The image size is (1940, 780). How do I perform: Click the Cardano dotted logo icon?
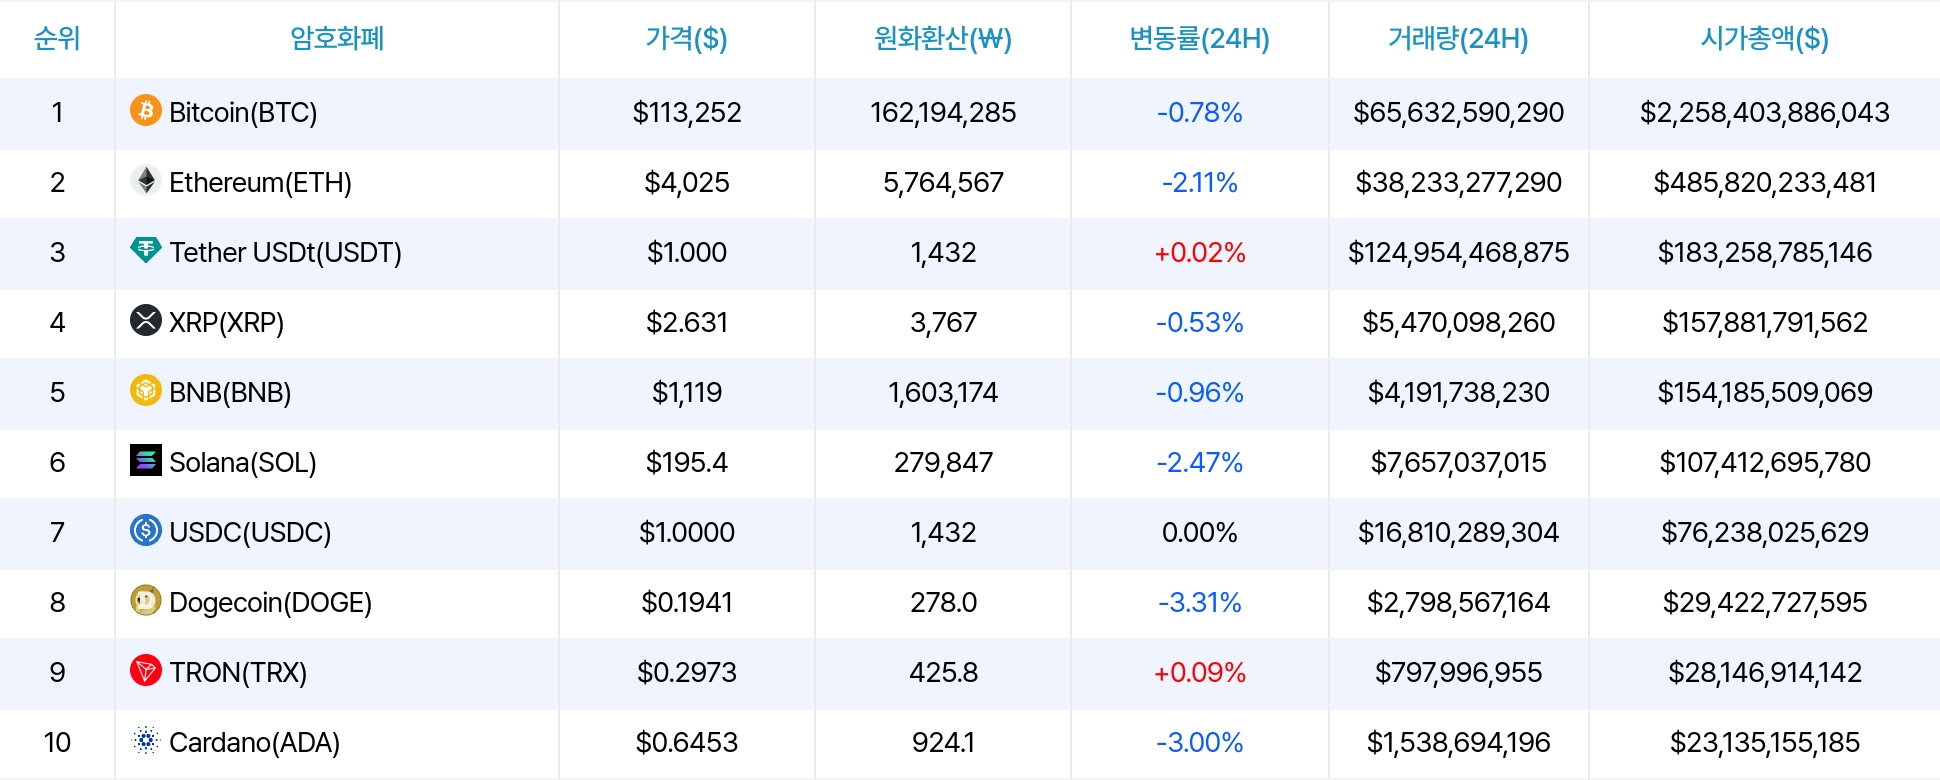[x=146, y=740]
